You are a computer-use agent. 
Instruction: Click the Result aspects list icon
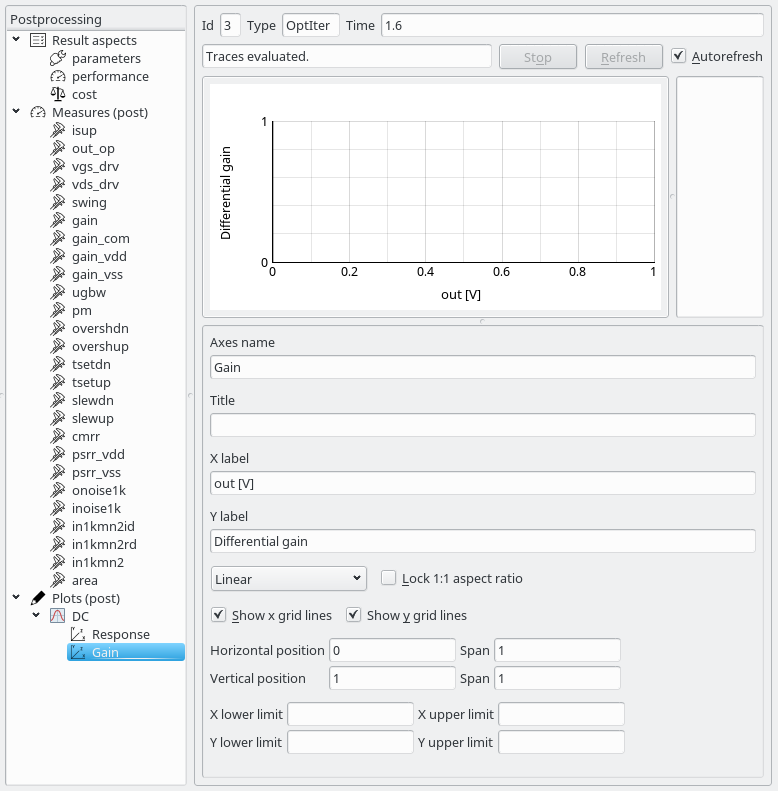[x=38, y=41]
